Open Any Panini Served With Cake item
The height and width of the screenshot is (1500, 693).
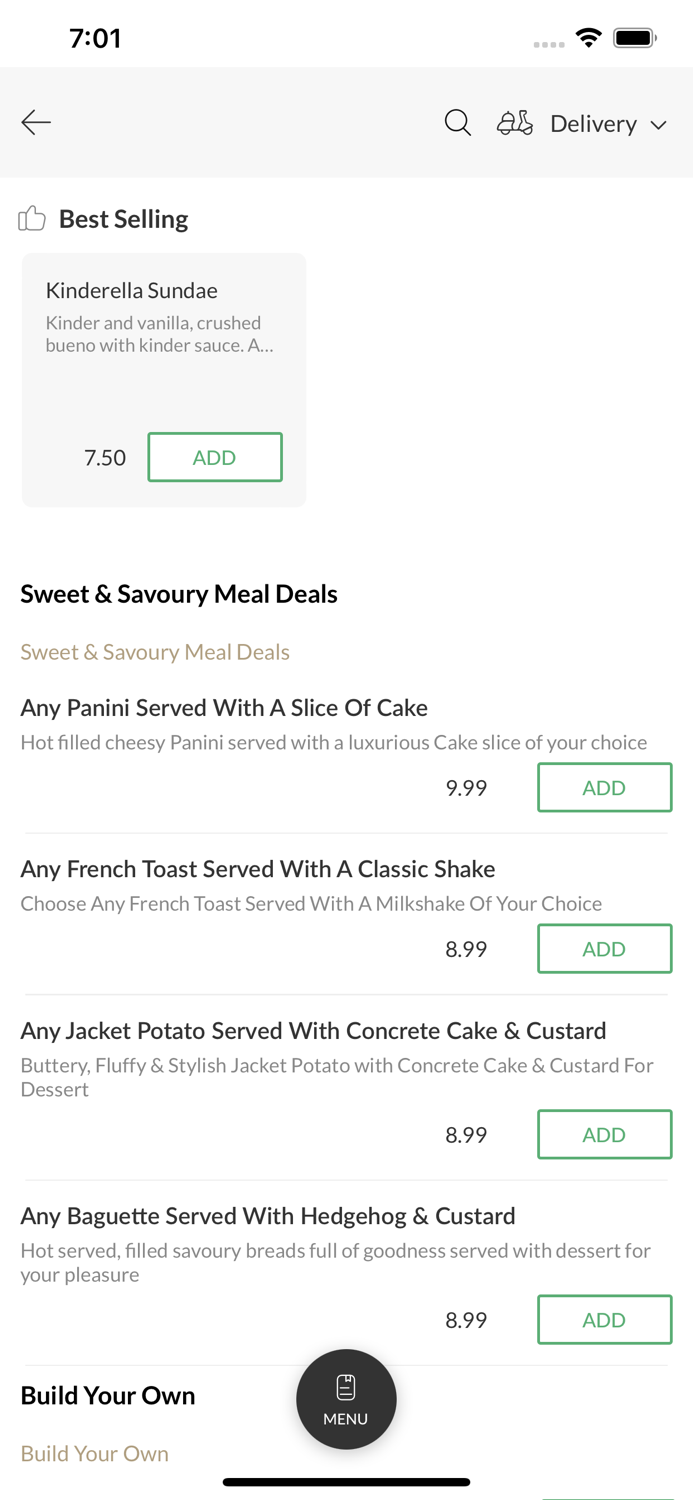224,708
